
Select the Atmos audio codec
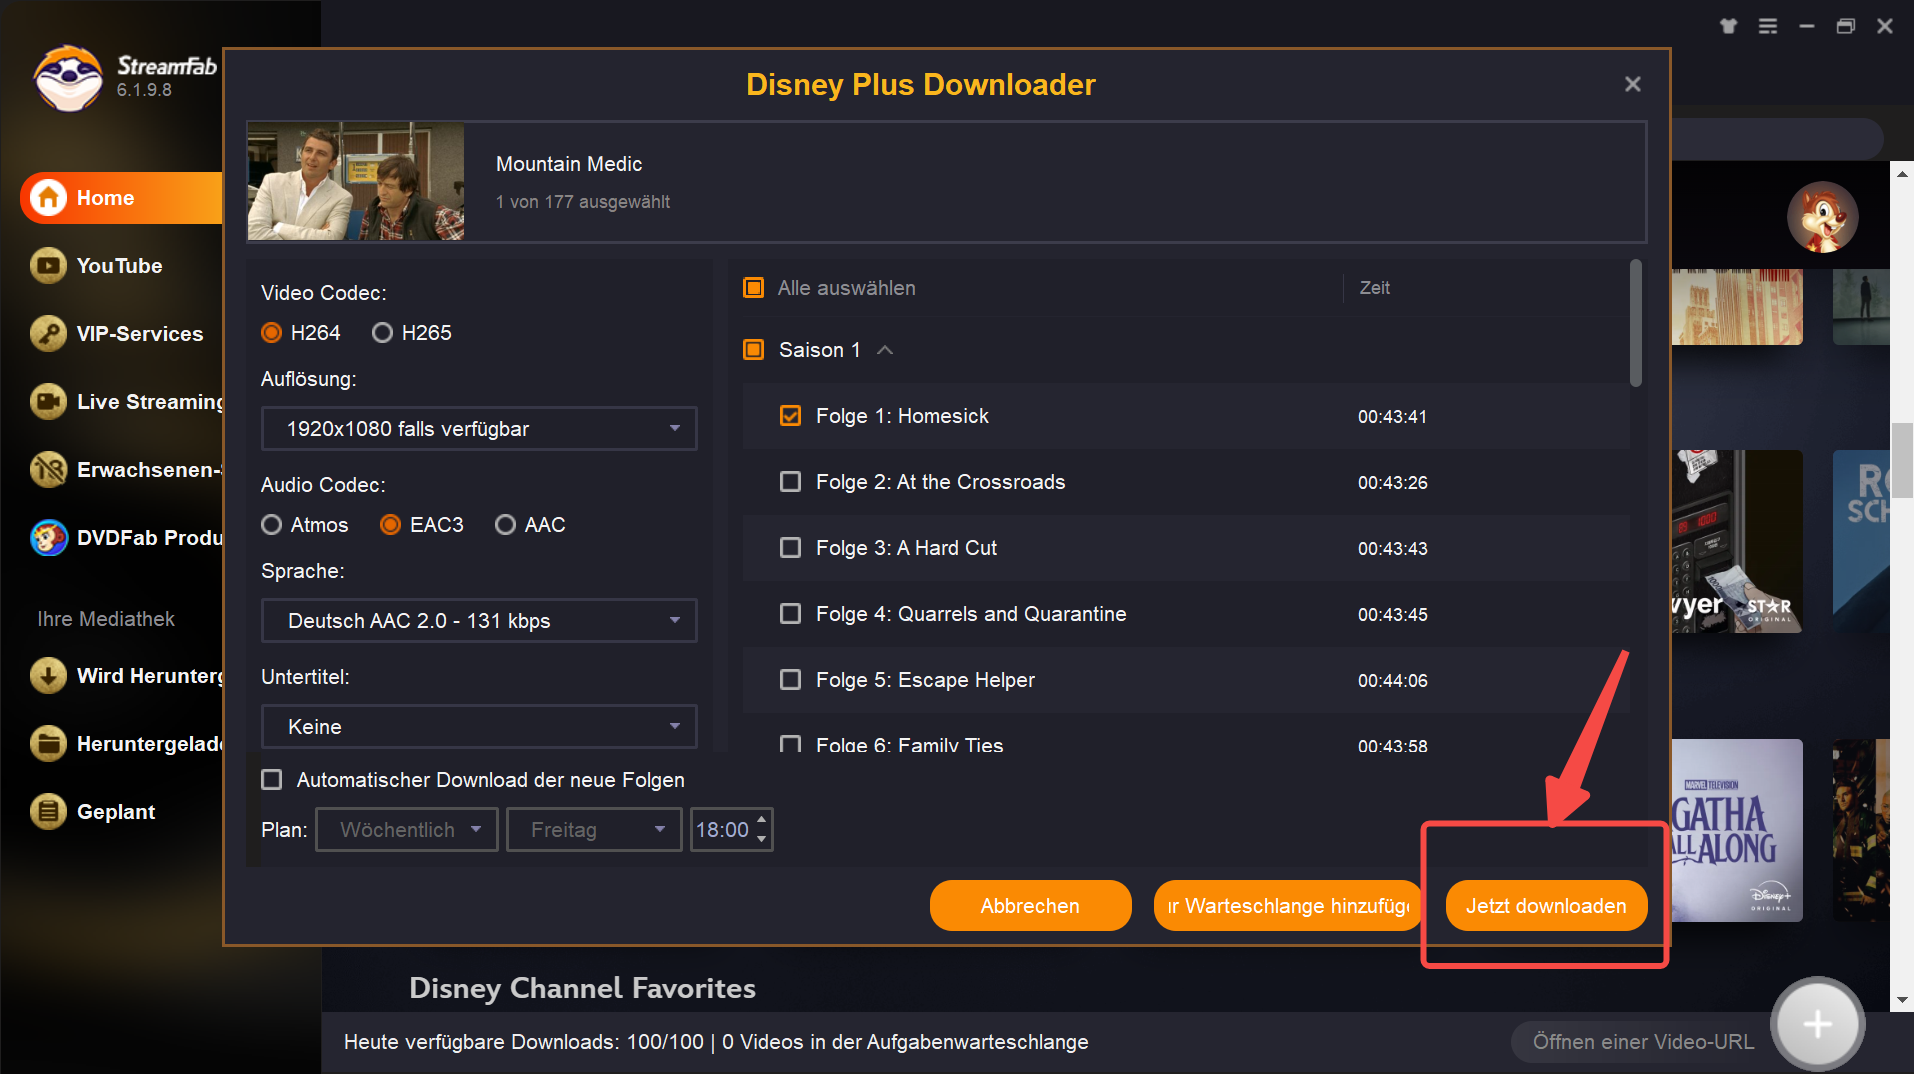click(271, 525)
